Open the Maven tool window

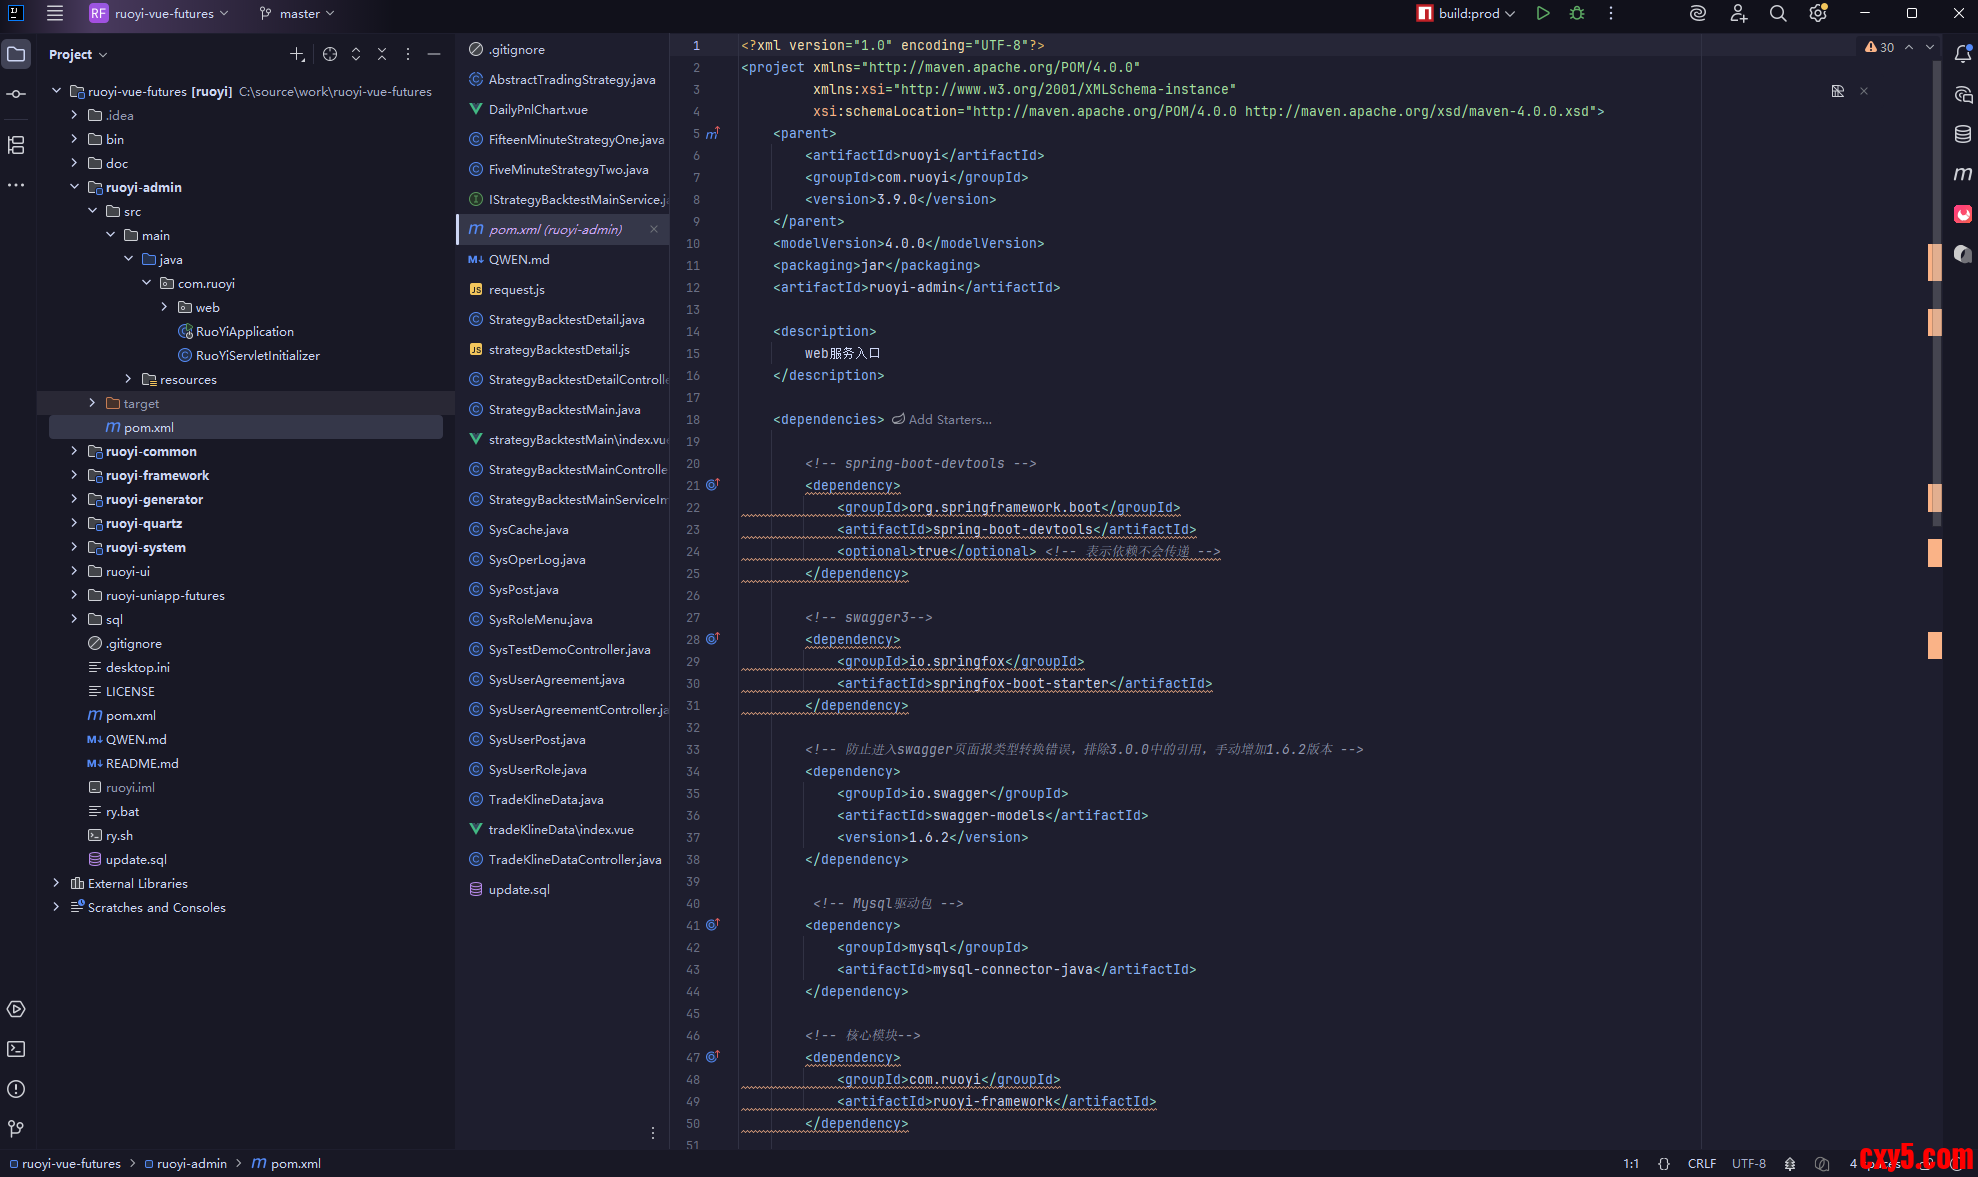click(1963, 174)
